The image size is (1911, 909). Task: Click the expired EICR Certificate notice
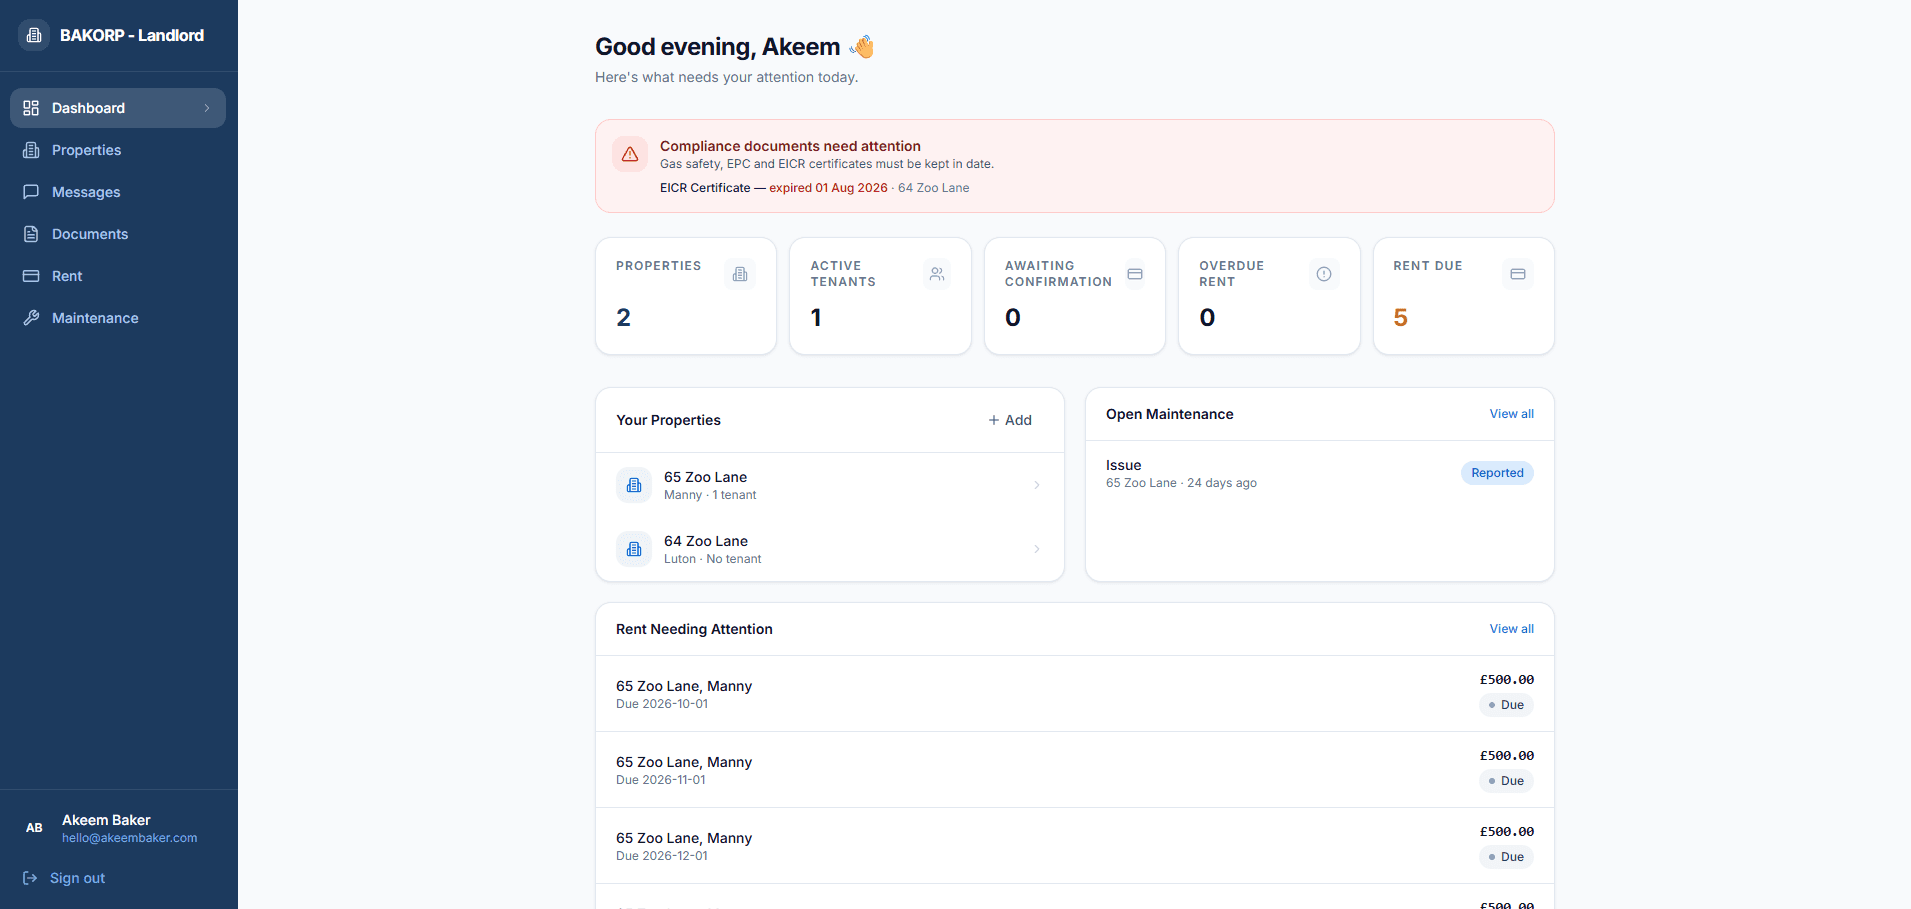point(814,188)
